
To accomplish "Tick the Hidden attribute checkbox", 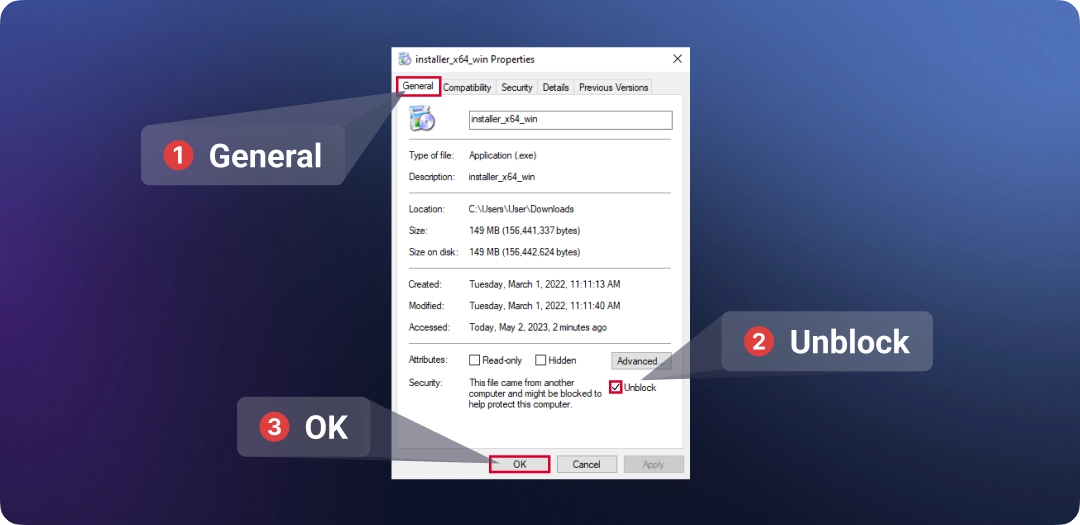I will click(x=540, y=360).
